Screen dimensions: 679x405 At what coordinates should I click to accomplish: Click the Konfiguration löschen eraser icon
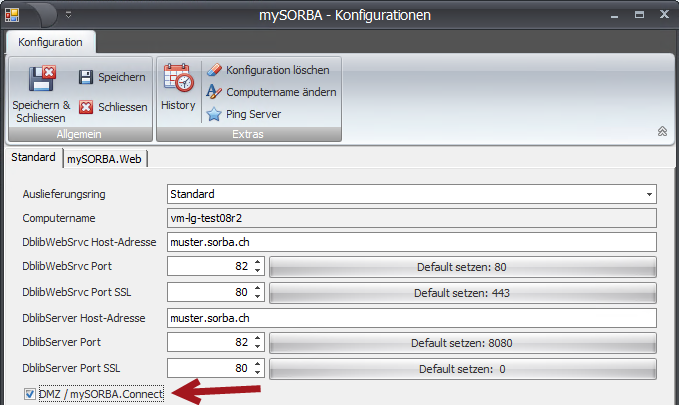click(x=214, y=70)
